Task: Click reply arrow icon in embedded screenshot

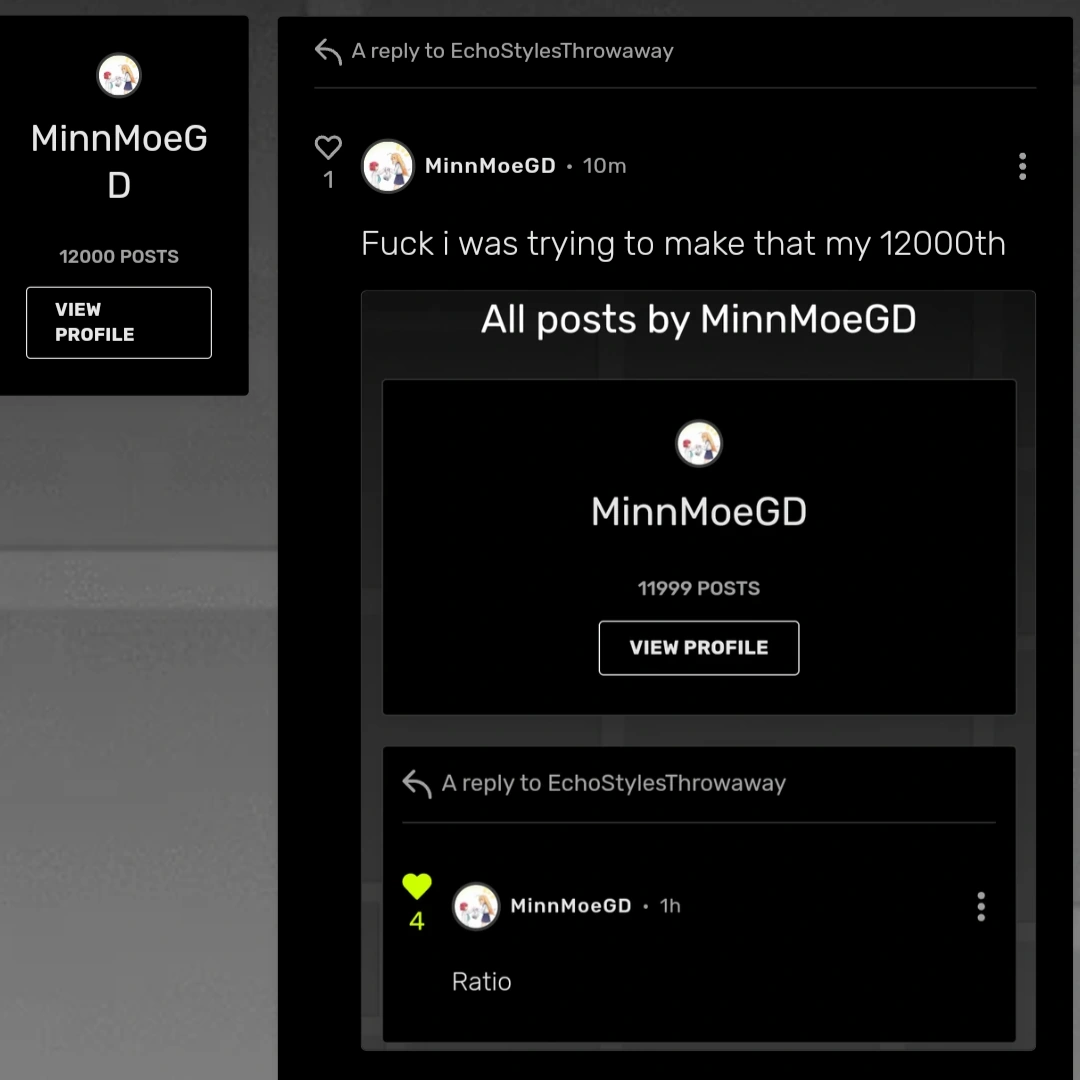Action: [417, 783]
